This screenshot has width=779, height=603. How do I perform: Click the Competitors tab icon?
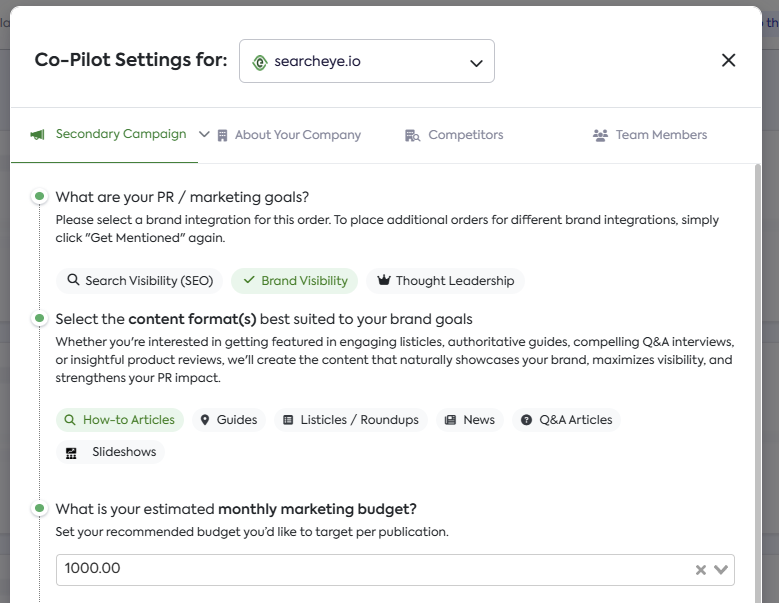tap(412, 135)
